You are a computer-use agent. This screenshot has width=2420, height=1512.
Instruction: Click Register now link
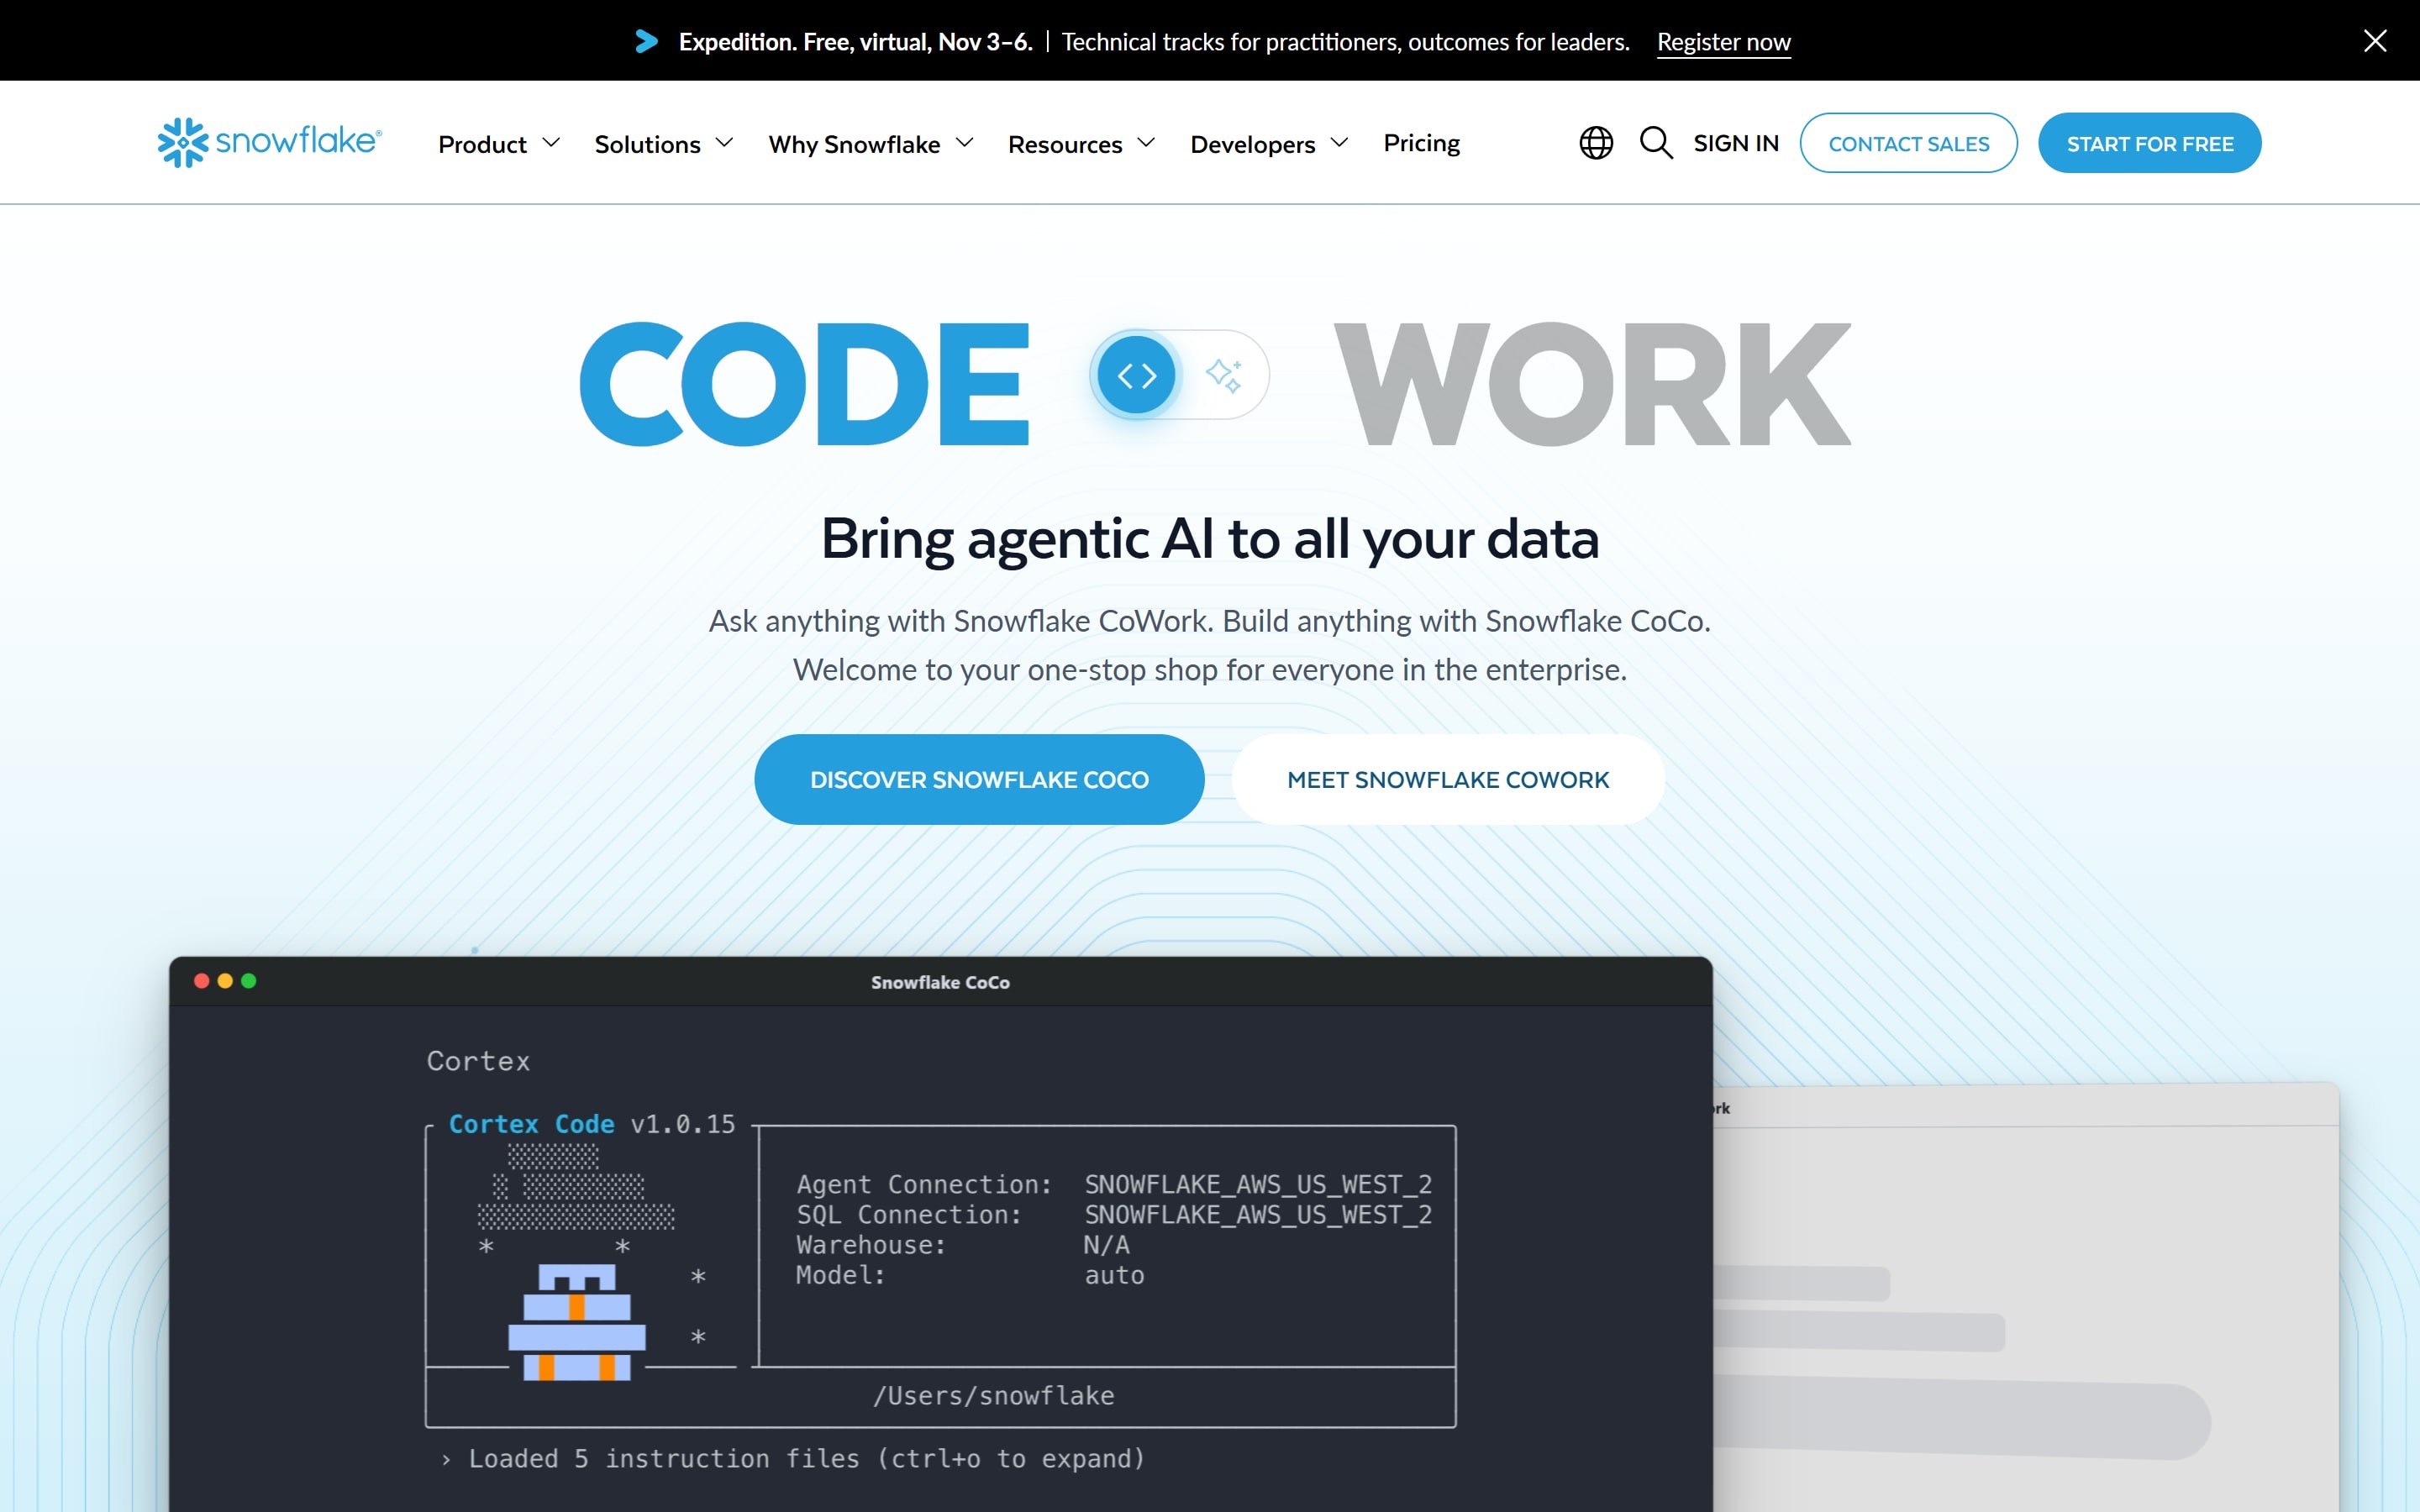click(1723, 42)
